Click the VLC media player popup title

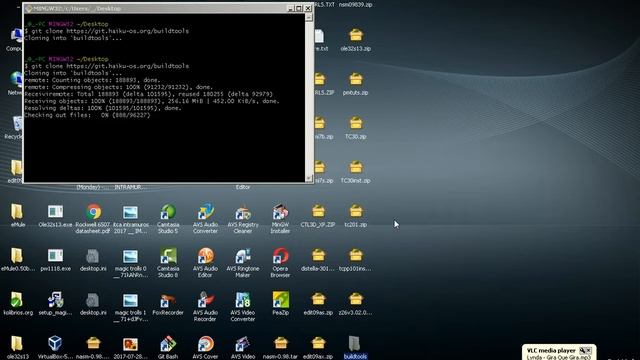(551, 350)
